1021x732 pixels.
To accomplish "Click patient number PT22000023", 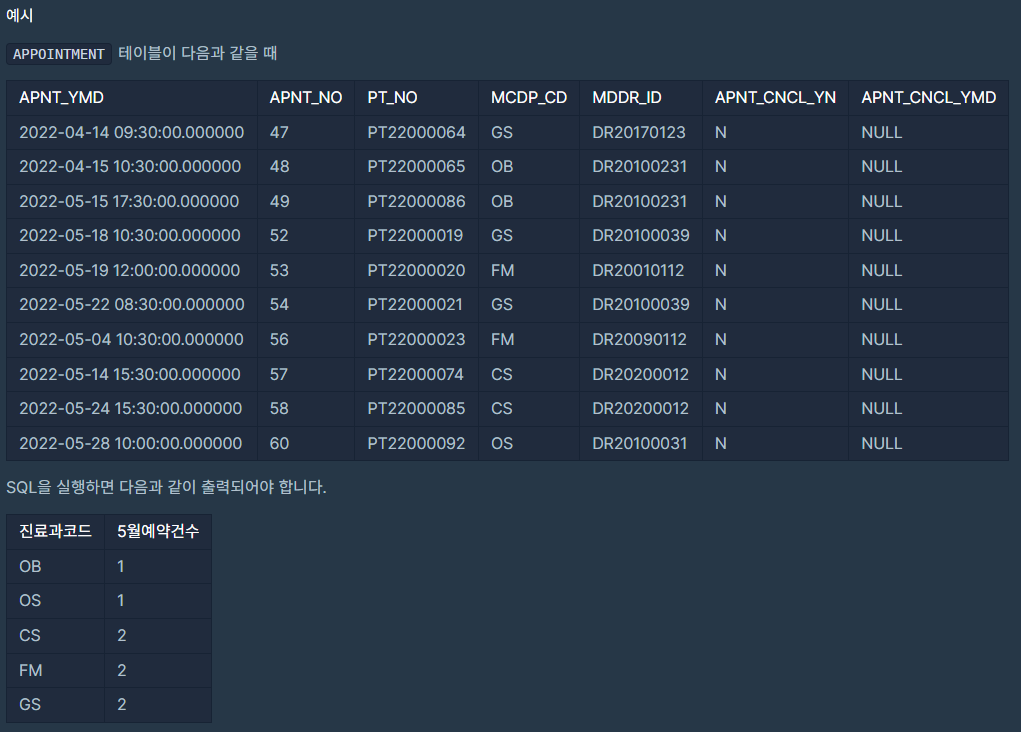I will coord(416,339).
